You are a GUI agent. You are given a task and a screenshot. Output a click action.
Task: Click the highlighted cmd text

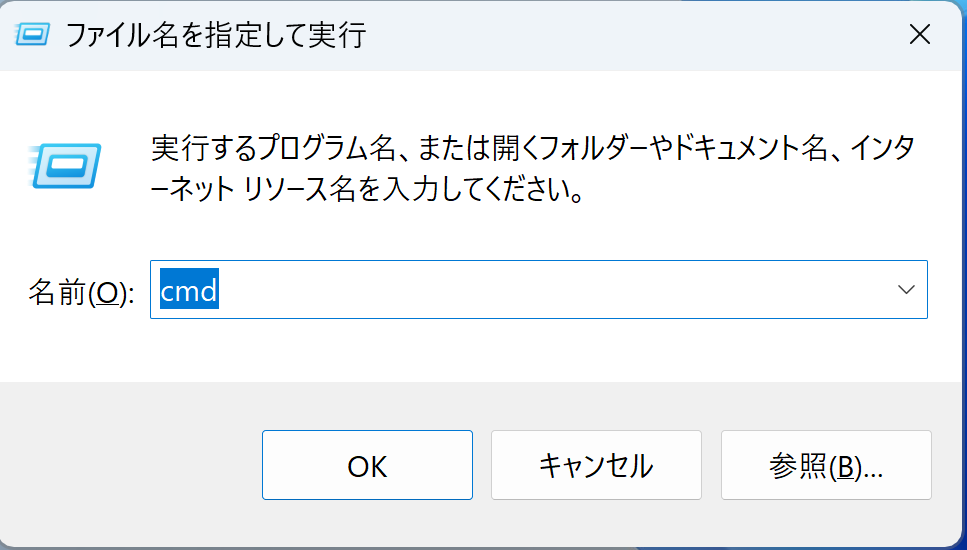pyautogui.click(x=189, y=290)
